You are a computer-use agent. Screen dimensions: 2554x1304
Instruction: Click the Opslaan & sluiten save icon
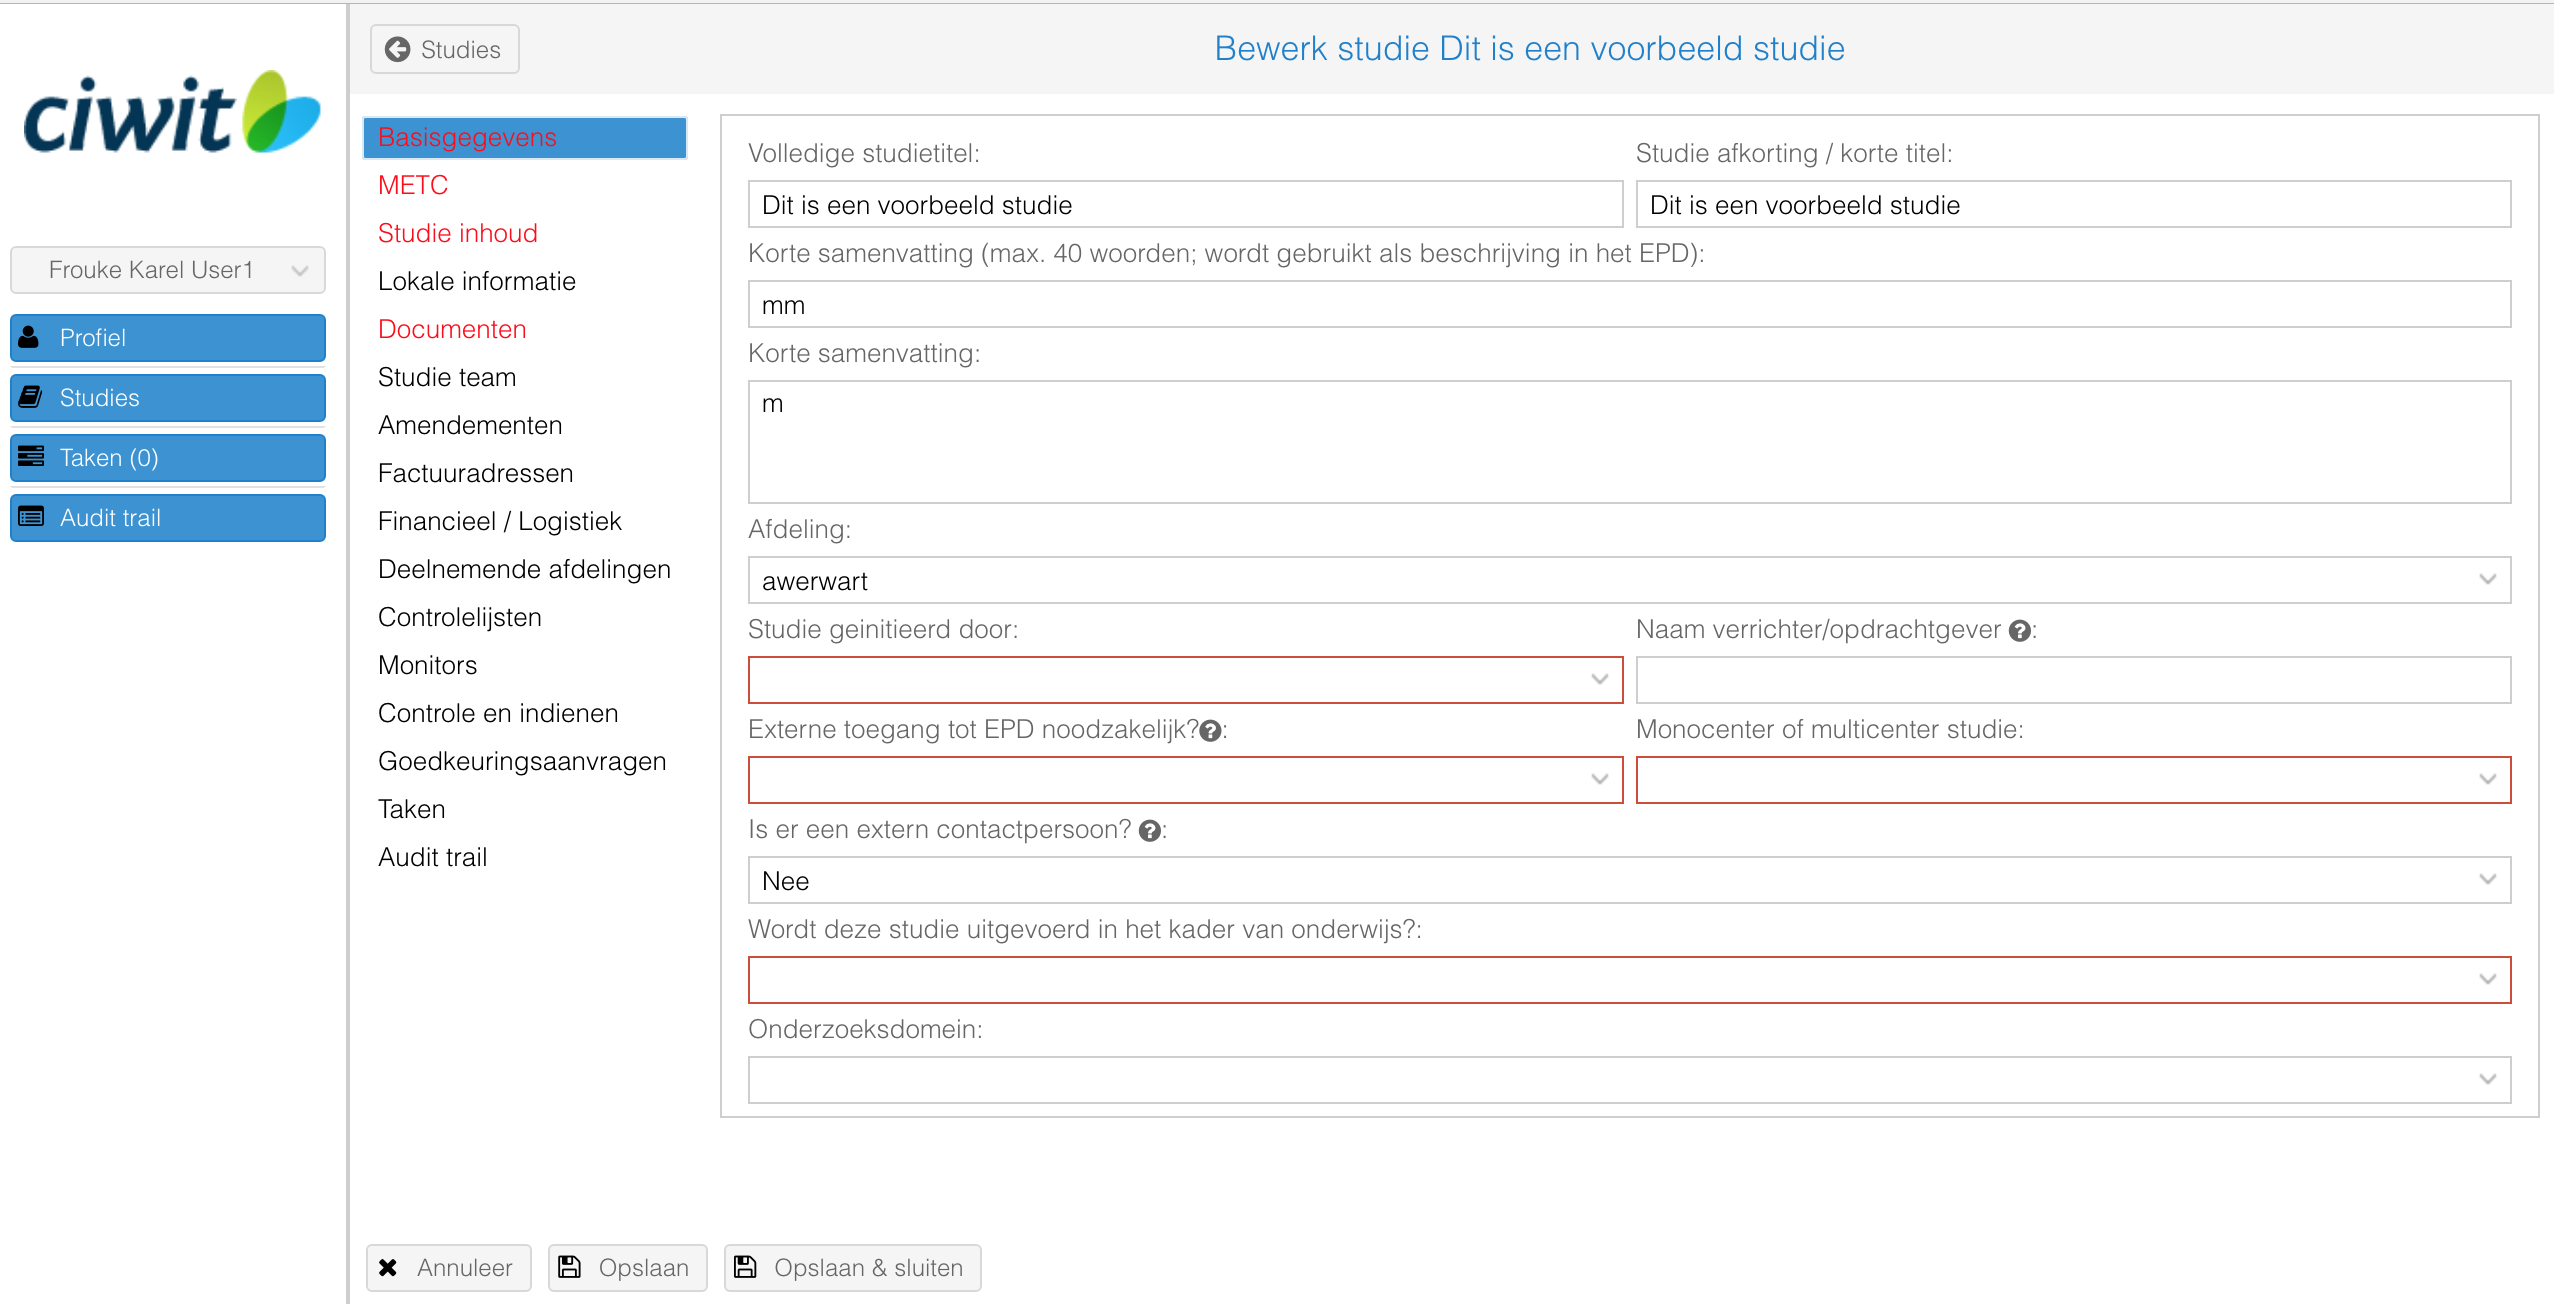745,1267
